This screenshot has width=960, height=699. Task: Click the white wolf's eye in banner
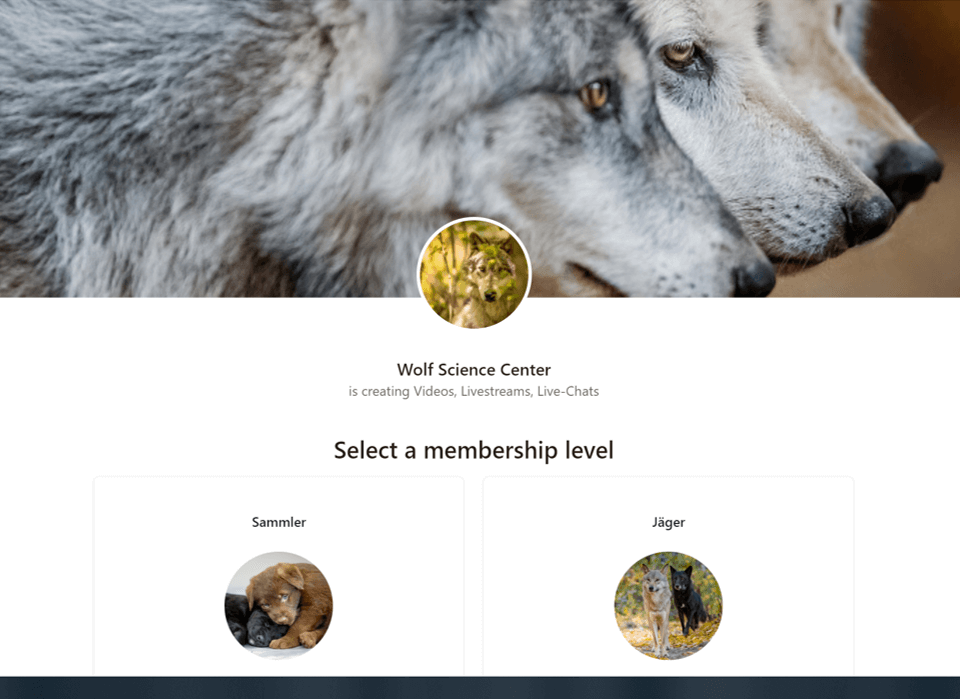(x=679, y=54)
